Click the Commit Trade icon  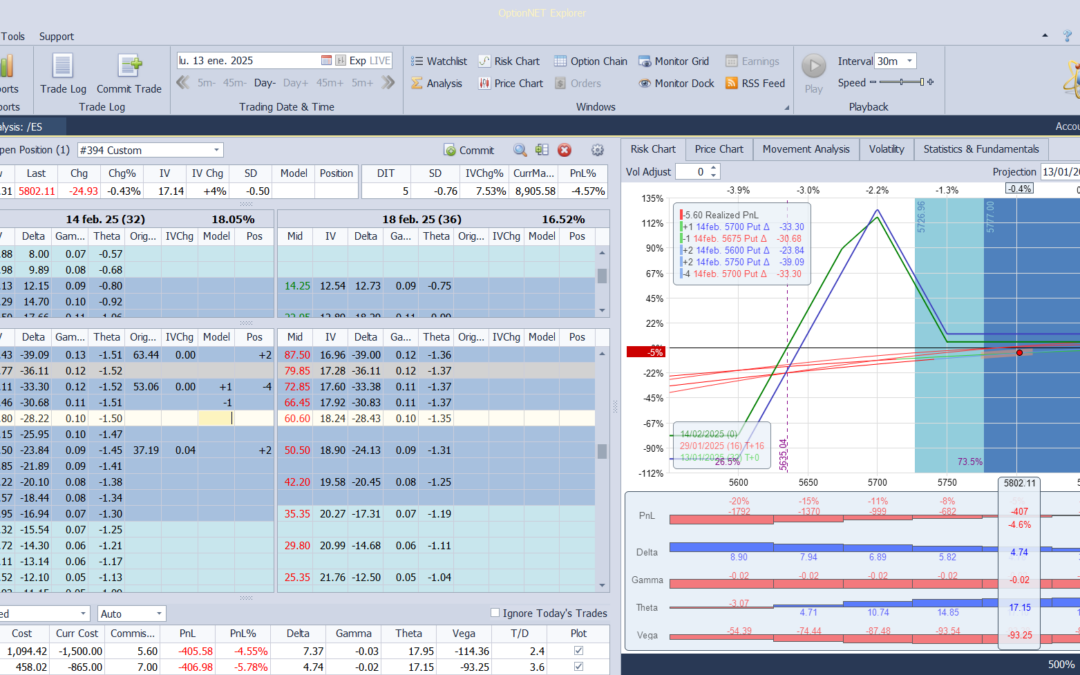(x=129, y=67)
